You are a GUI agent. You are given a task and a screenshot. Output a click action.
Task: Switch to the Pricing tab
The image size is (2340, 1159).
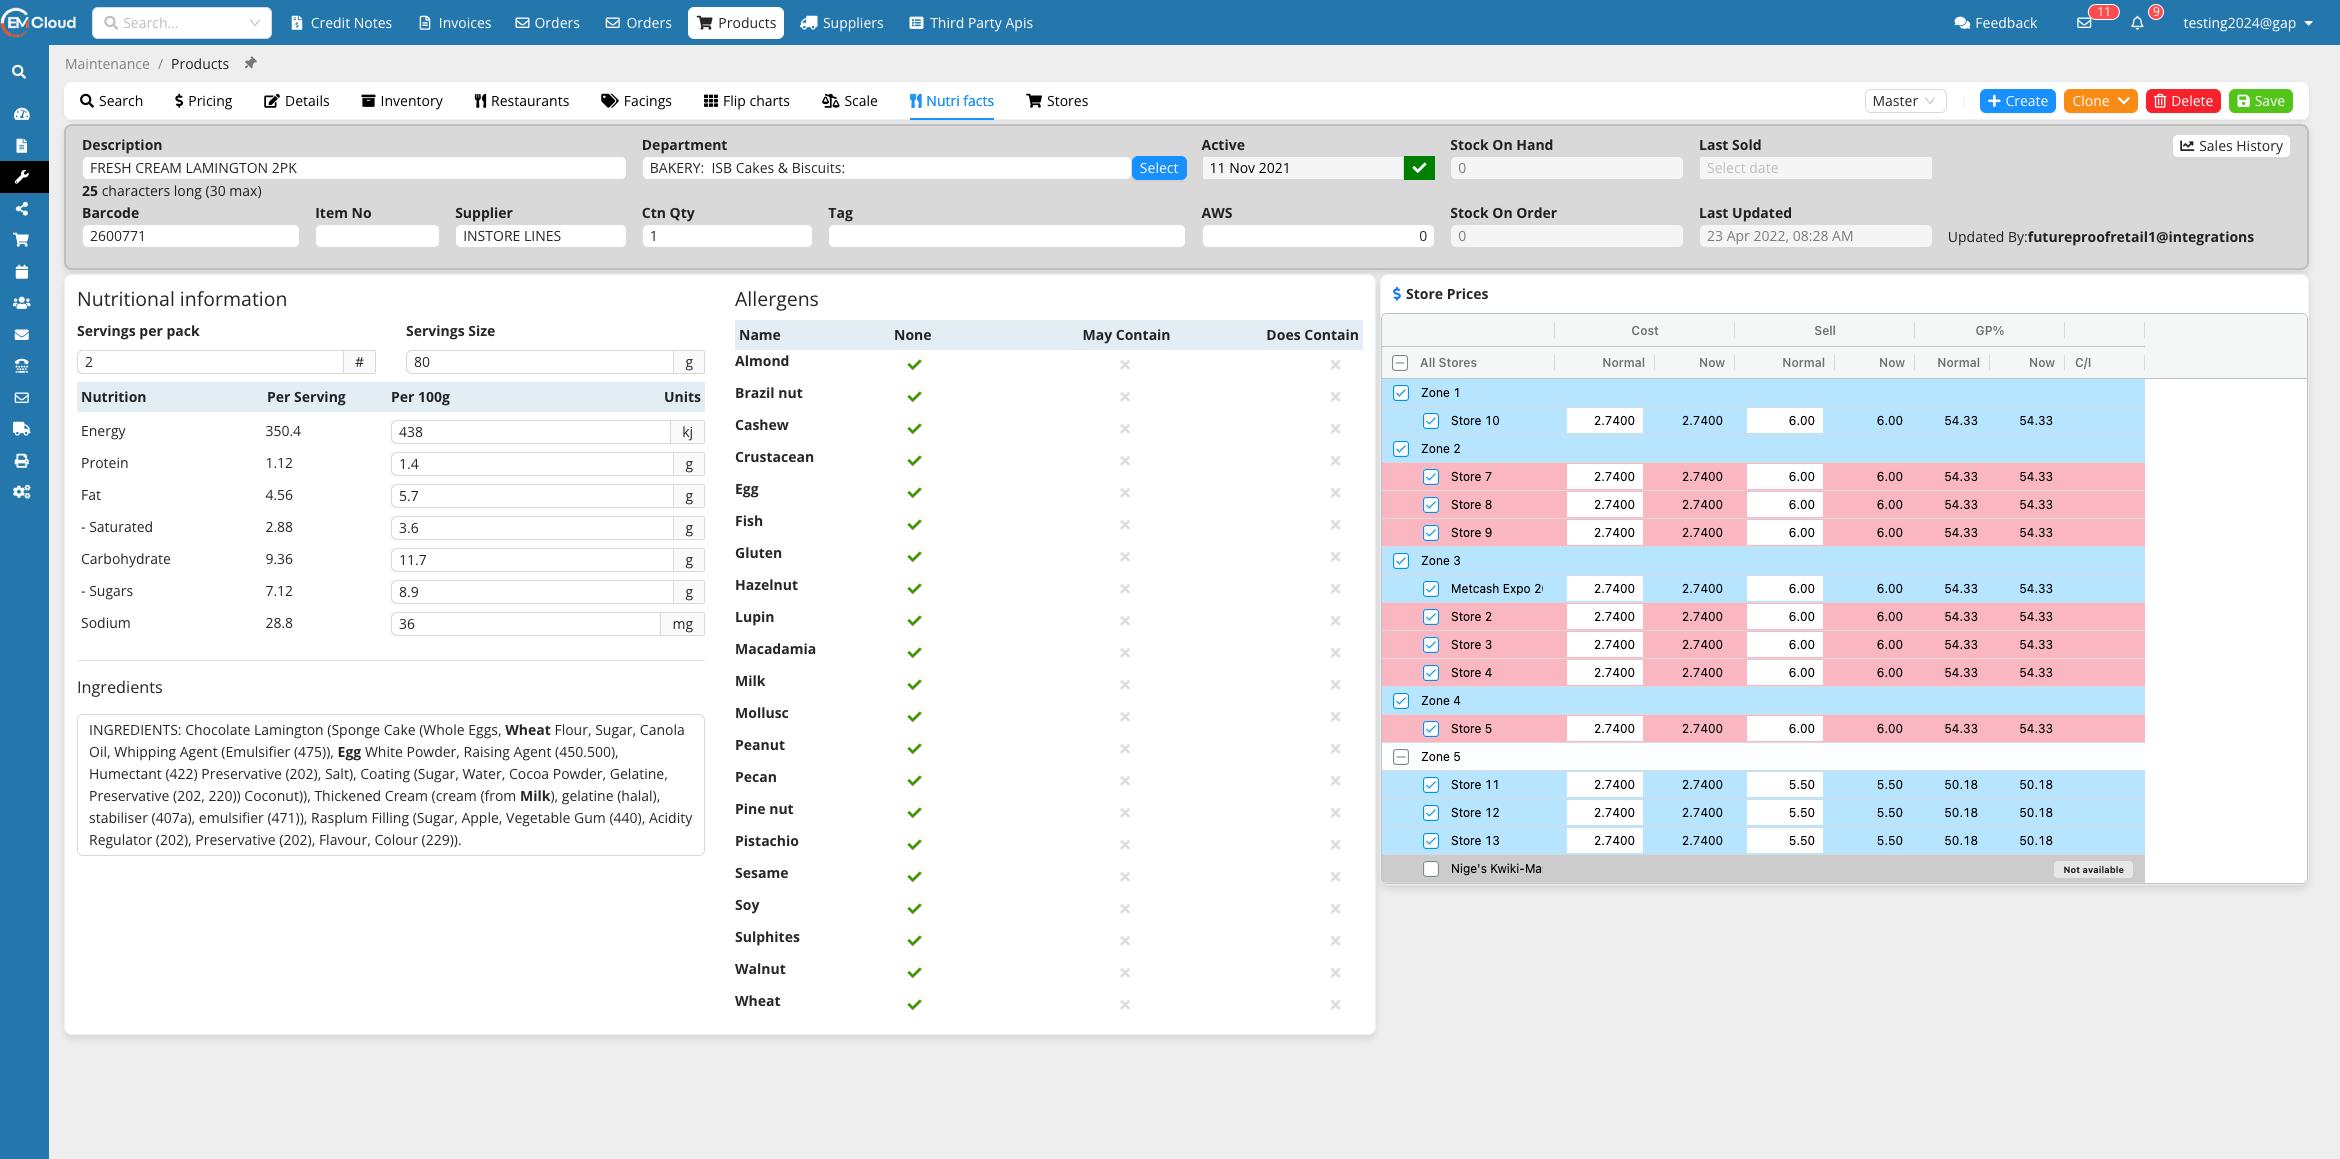pyautogui.click(x=203, y=101)
